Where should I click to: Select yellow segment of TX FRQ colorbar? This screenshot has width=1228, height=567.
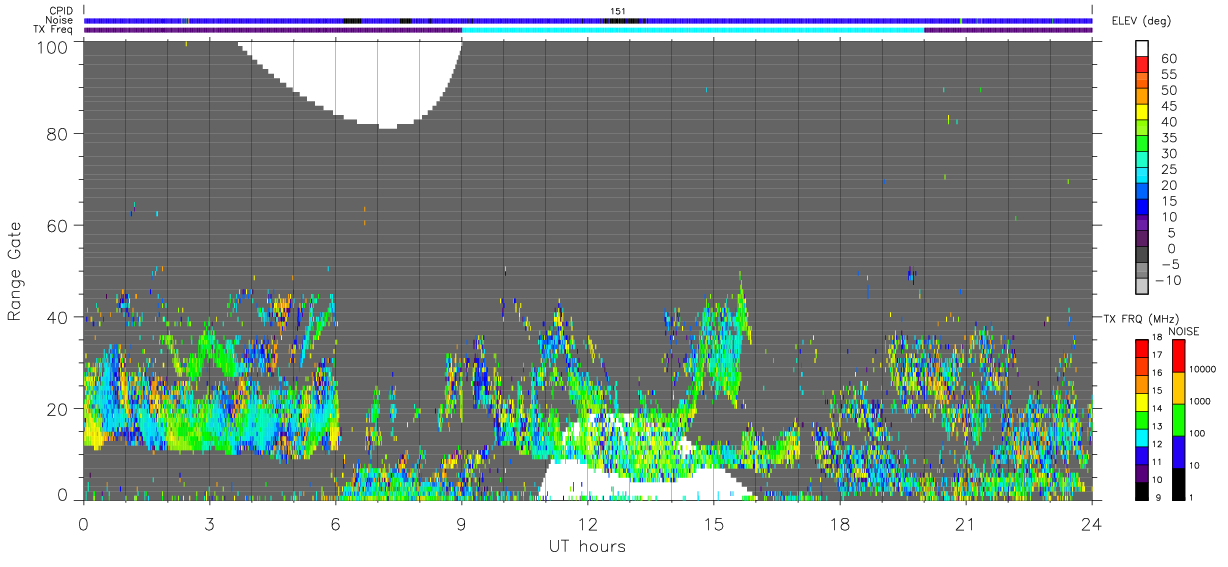[1142, 400]
